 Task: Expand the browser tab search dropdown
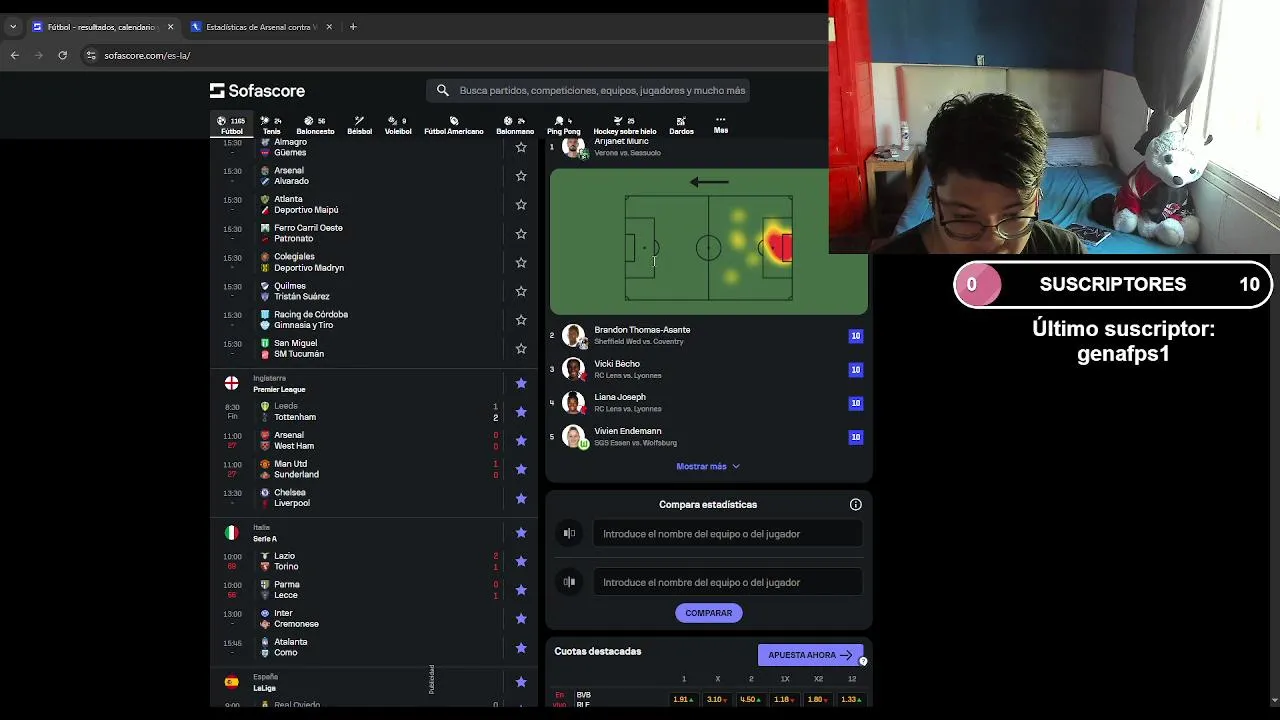(12, 27)
